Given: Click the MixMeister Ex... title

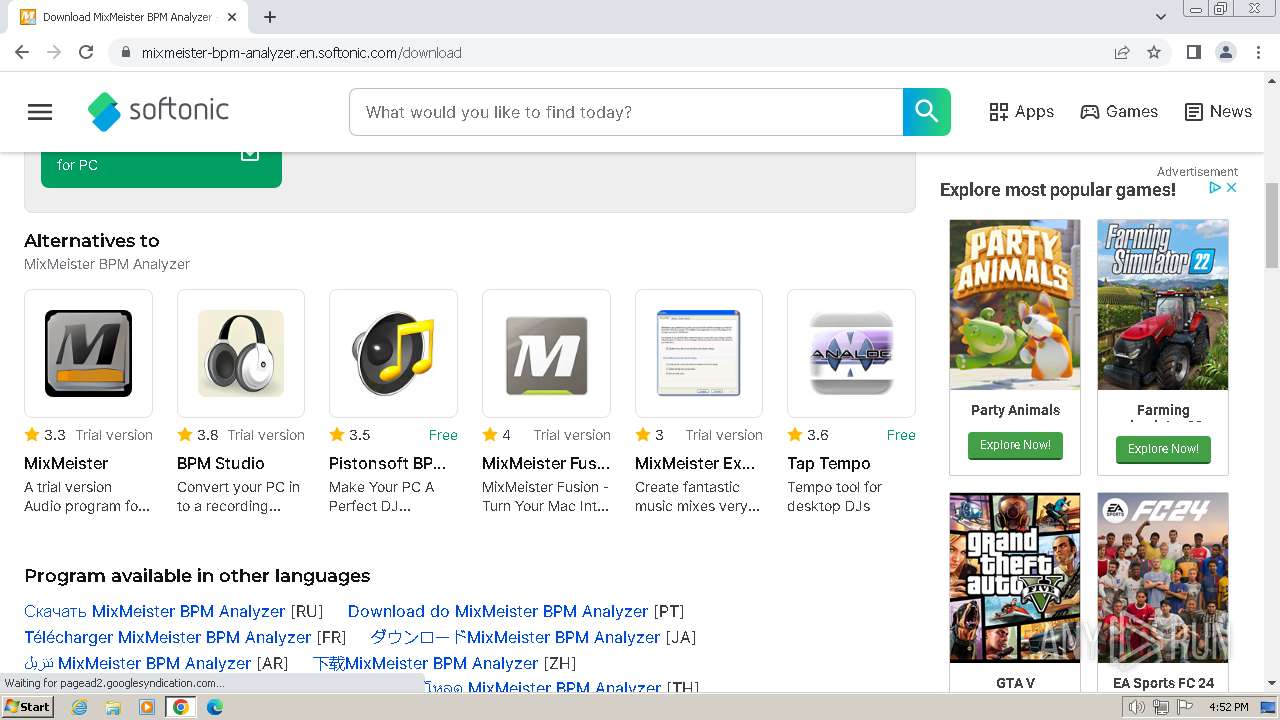Looking at the screenshot, I should (x=695, y=463).
